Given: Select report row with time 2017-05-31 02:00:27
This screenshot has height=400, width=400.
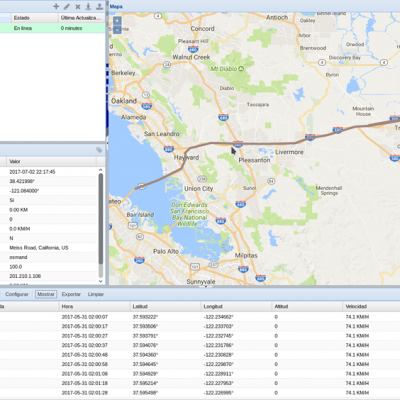Looking at the screenshot, I should pyautogui.click(x=200, y=336).
